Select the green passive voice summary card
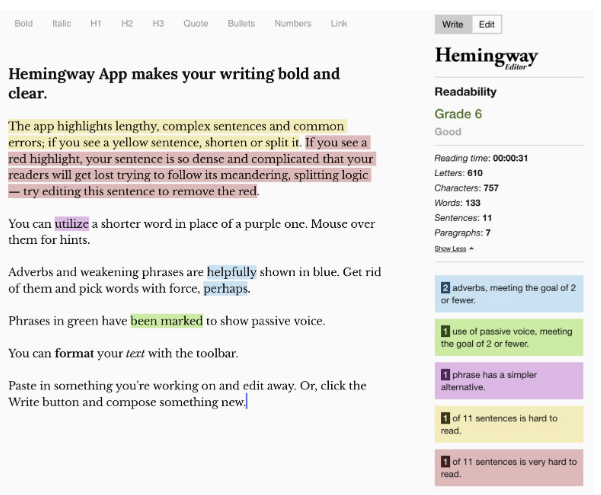The height and width of the screenshot is (495, 601). click(509, 337)
